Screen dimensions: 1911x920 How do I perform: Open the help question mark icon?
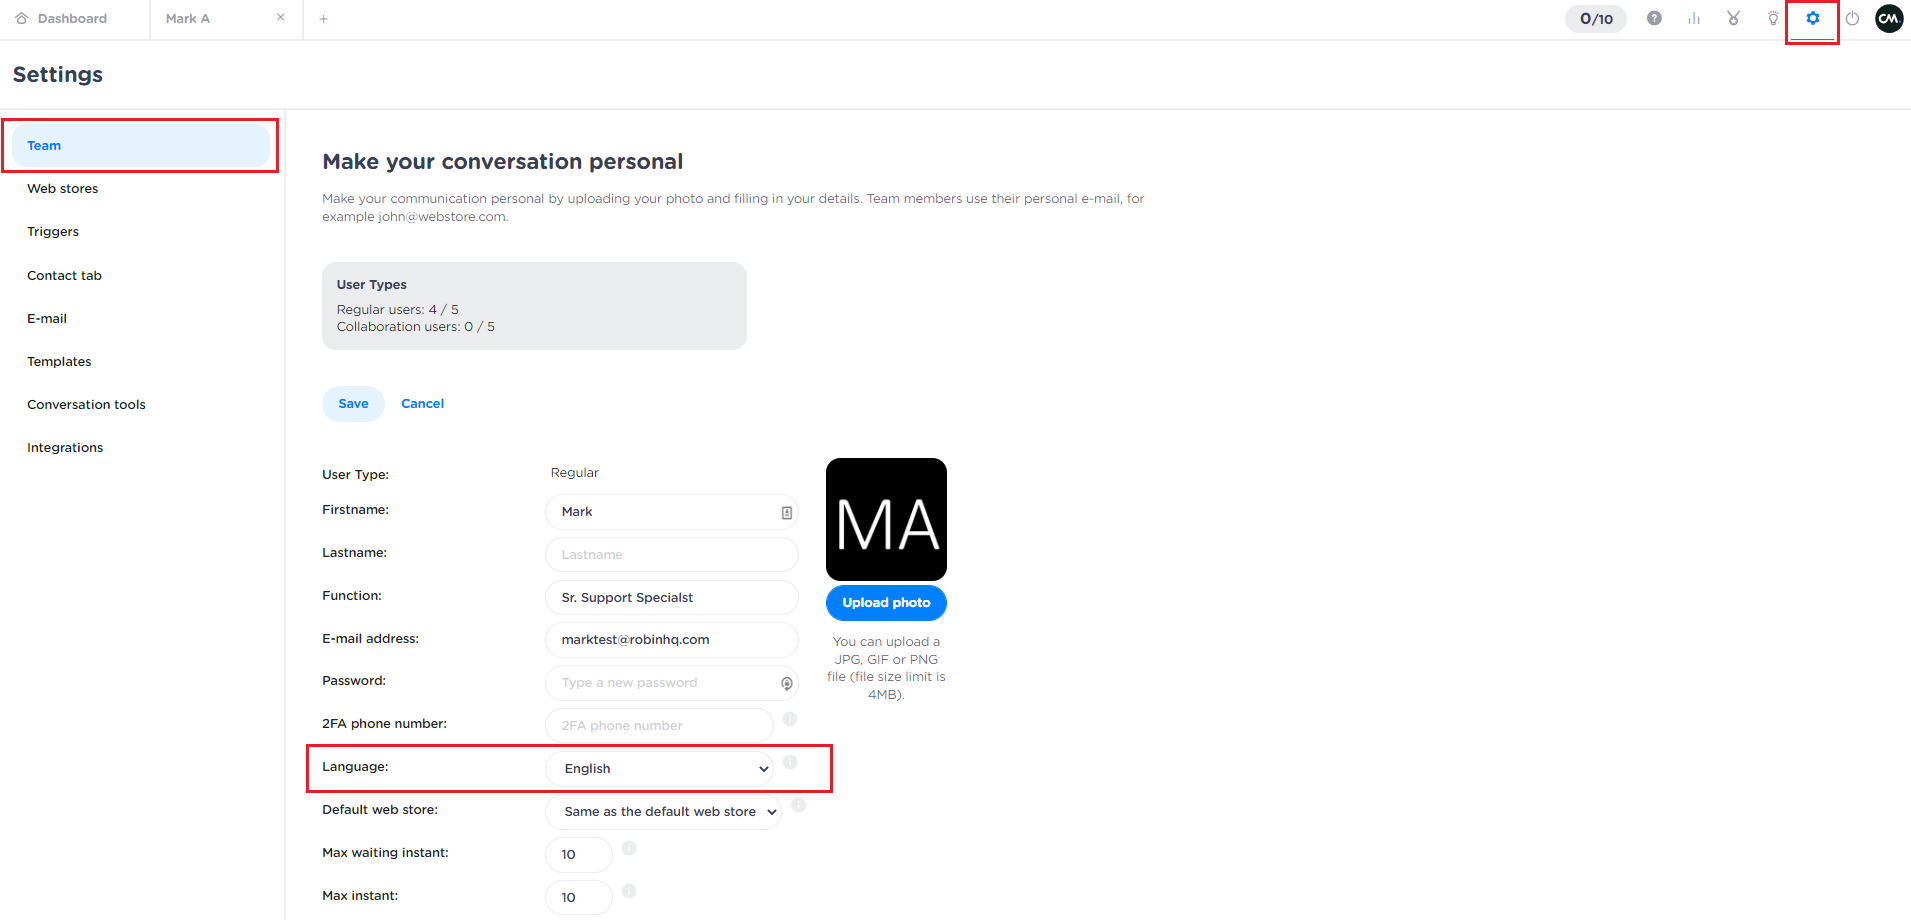(1654, 18)
